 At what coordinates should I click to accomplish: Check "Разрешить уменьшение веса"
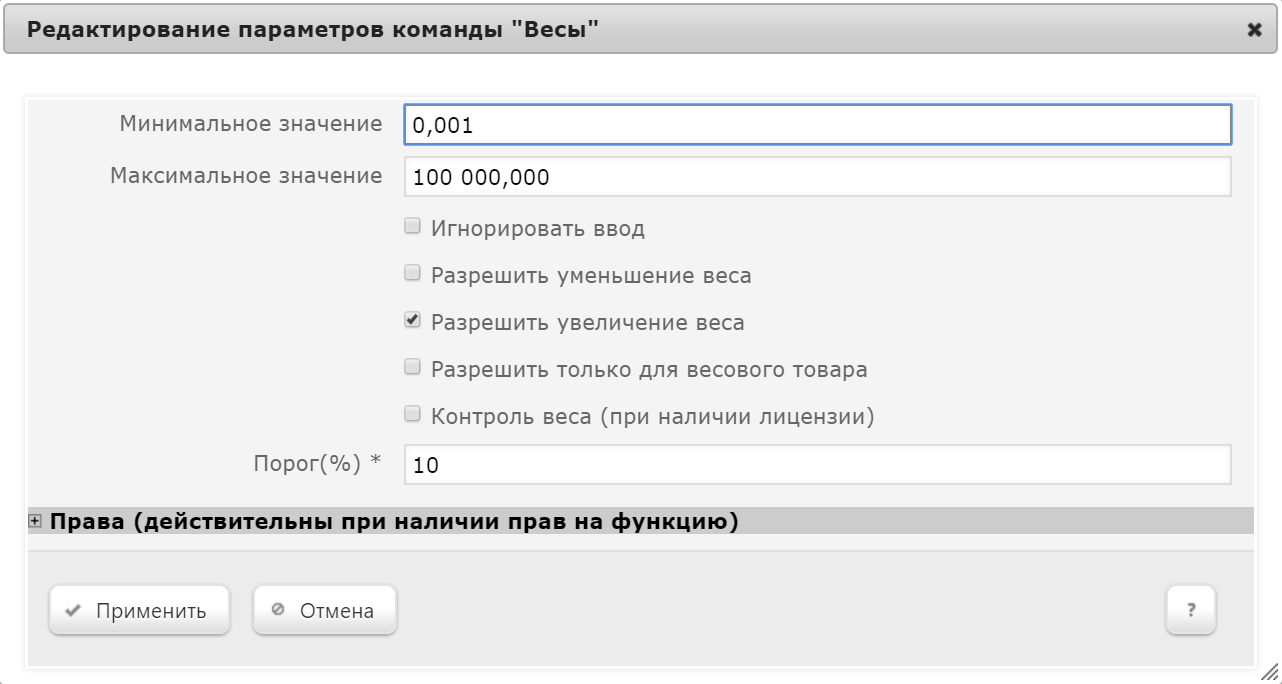[x=411, y=273]
